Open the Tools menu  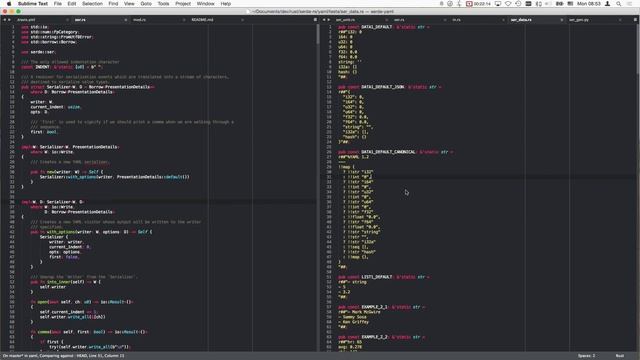coord(163,4)
